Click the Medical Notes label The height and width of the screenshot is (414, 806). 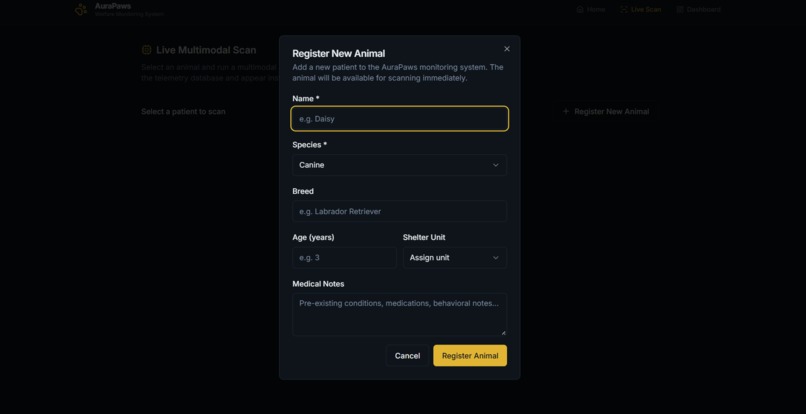point(318,283)
